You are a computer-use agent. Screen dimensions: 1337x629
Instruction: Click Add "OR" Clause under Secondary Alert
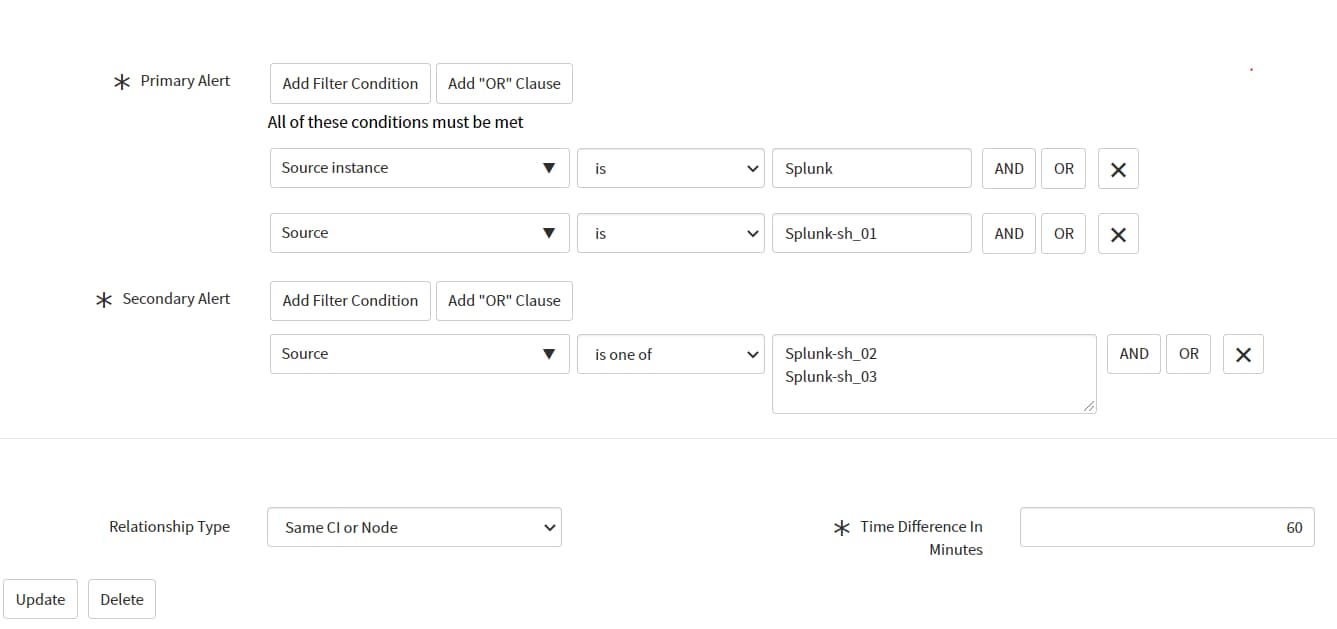504,300
